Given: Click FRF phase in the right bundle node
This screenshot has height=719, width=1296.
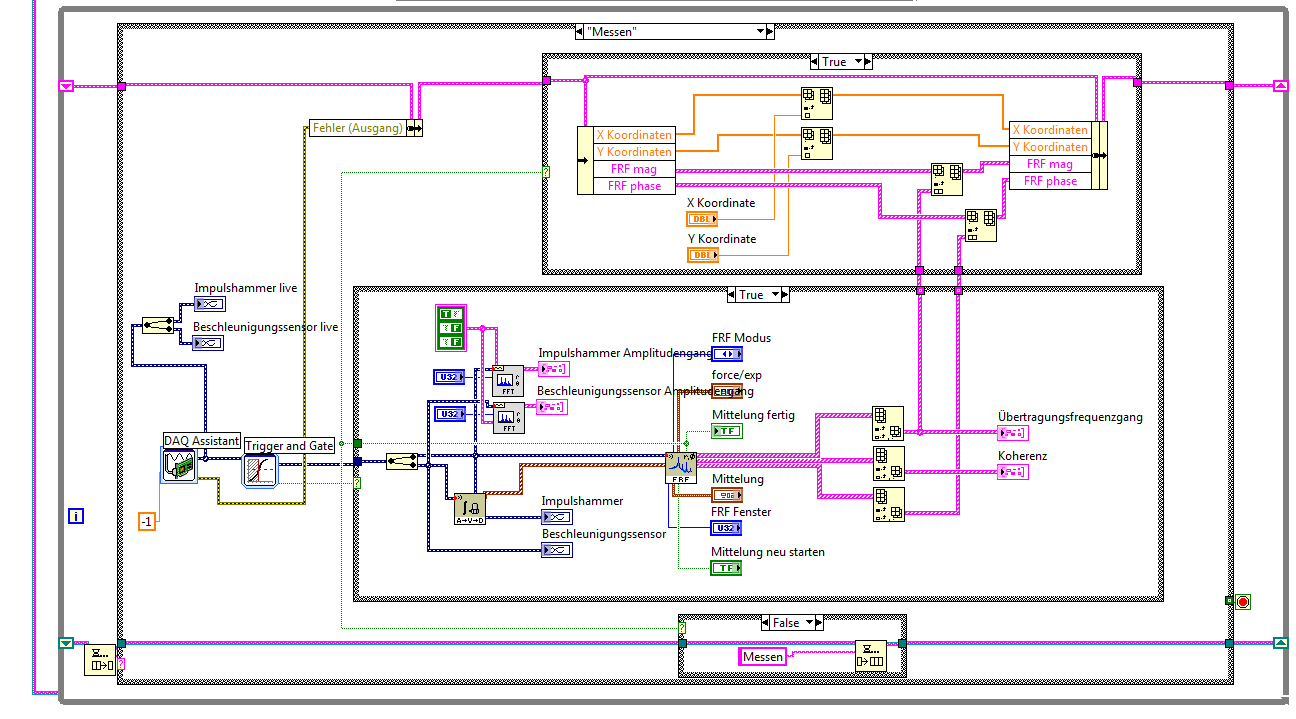Looking at the screenshot, I should 1050,181.
